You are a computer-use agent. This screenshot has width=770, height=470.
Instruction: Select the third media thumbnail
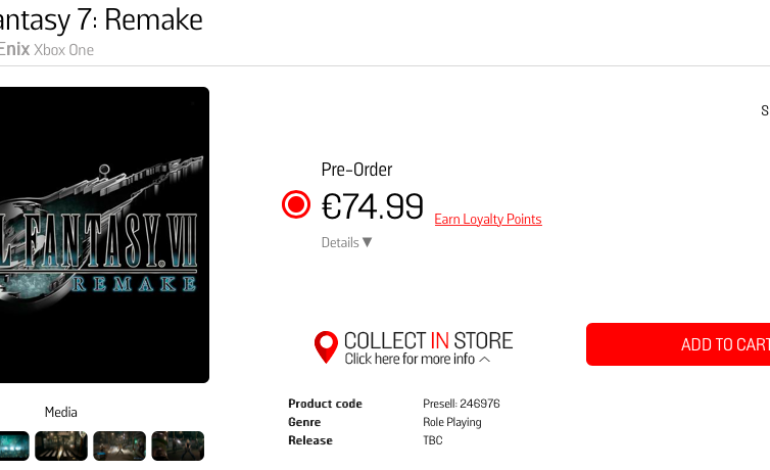(x=119, y=446)
